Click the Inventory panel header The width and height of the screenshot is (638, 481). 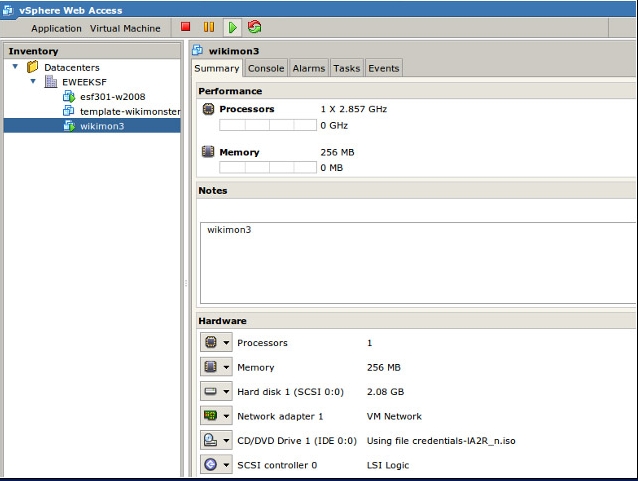click(x=92, y=51)
